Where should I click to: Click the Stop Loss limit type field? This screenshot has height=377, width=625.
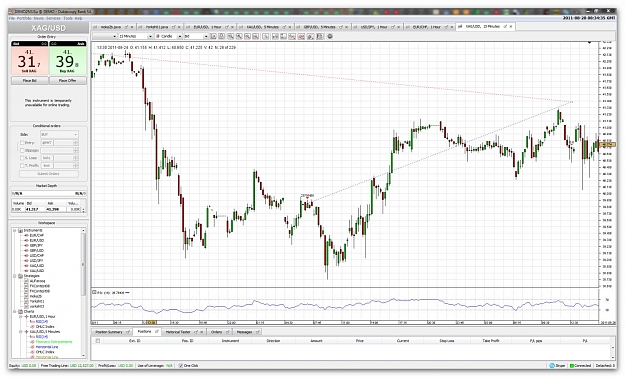pyautogui.click(x=47, y=158)
